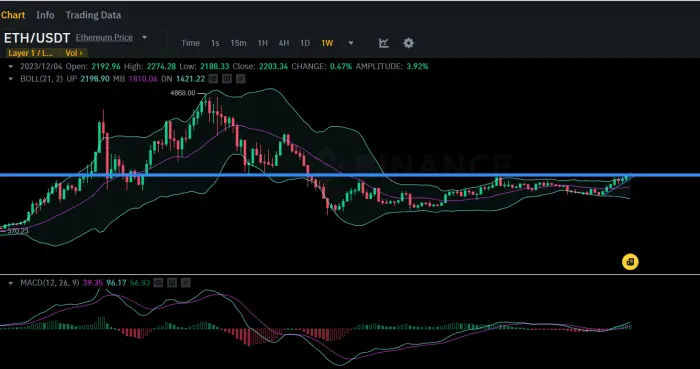The image size is (700, 369).
Task: Click the AMPLITUDE value 3.92%
Action: pyautogui.click(x=417, y=66)
